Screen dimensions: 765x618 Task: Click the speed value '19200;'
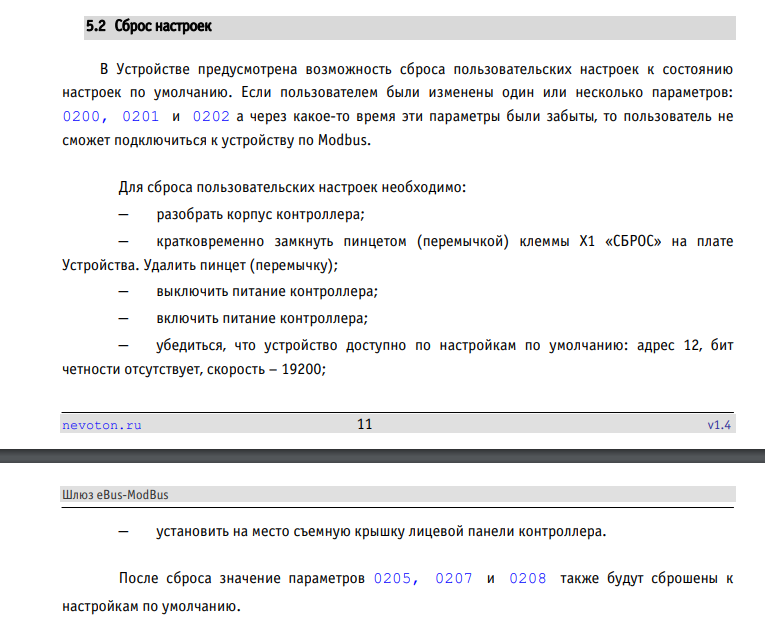click(x=303, y=369)
